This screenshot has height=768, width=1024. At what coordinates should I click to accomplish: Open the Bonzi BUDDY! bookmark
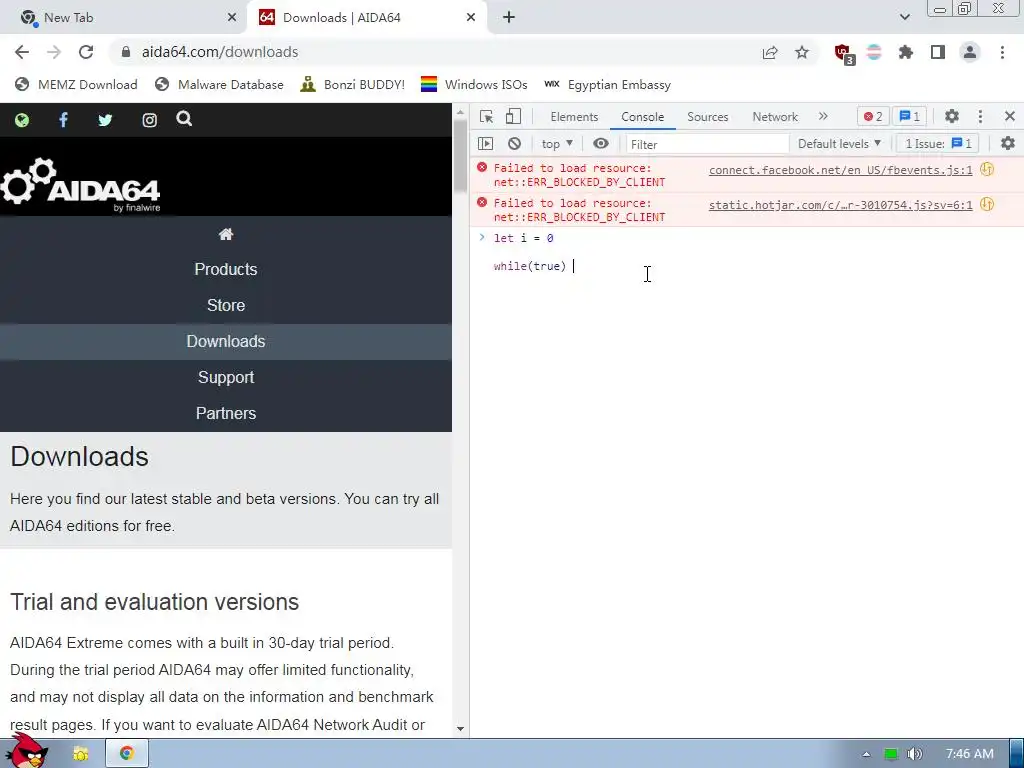pyautogui.click(x=353, y=84)
